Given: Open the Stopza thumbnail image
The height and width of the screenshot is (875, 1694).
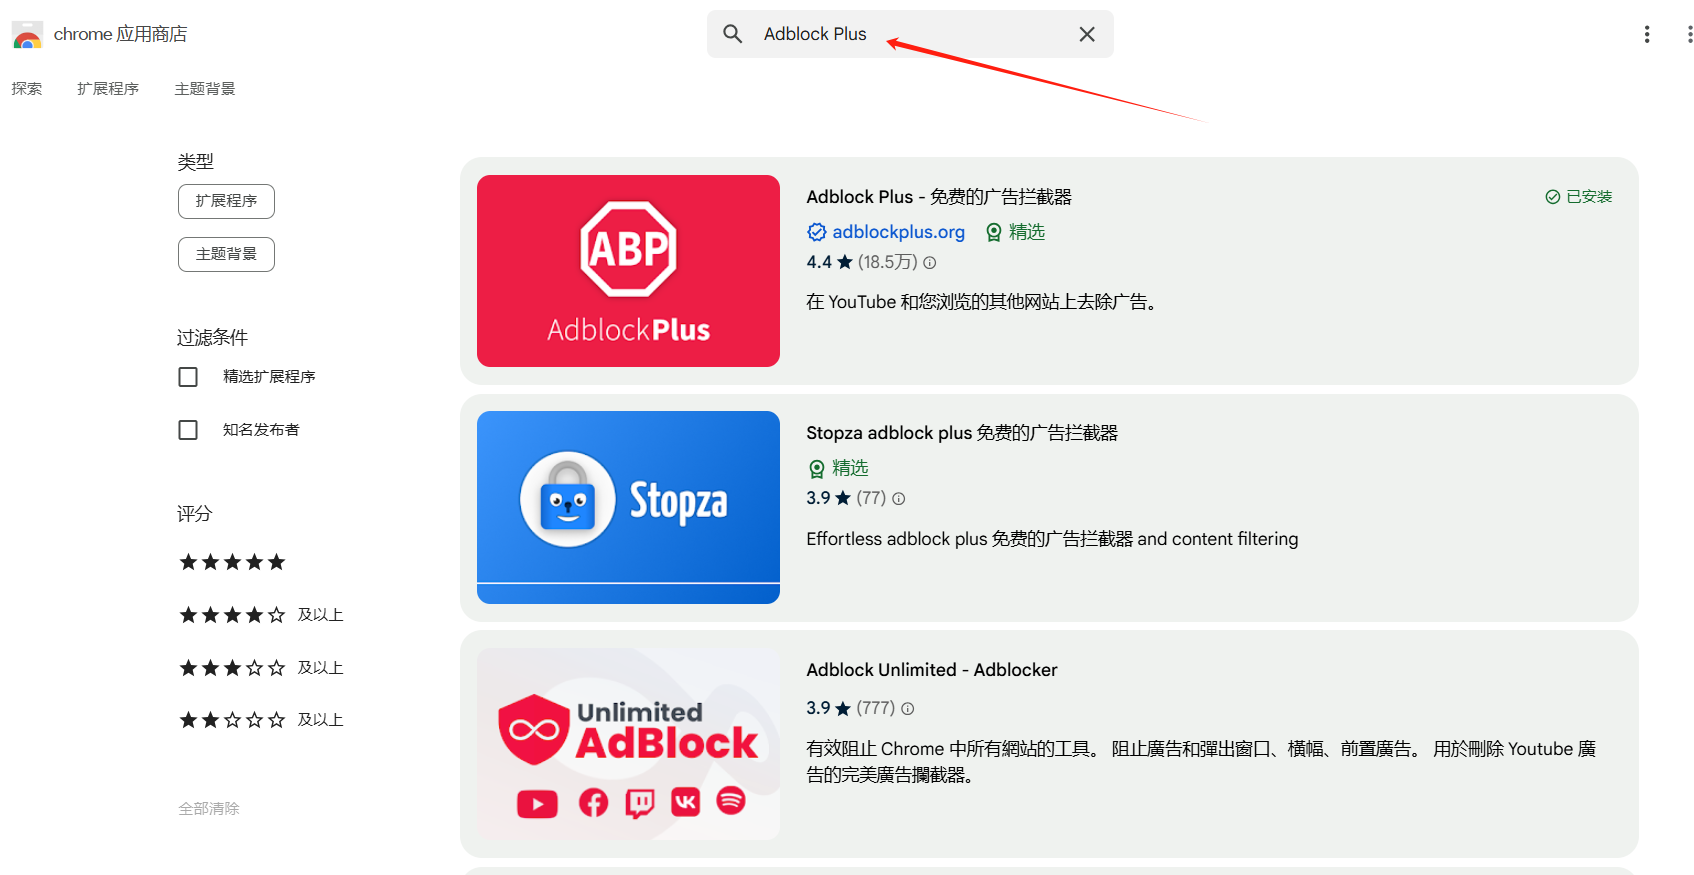Looking at the screenshot, I should click(628, 507).
